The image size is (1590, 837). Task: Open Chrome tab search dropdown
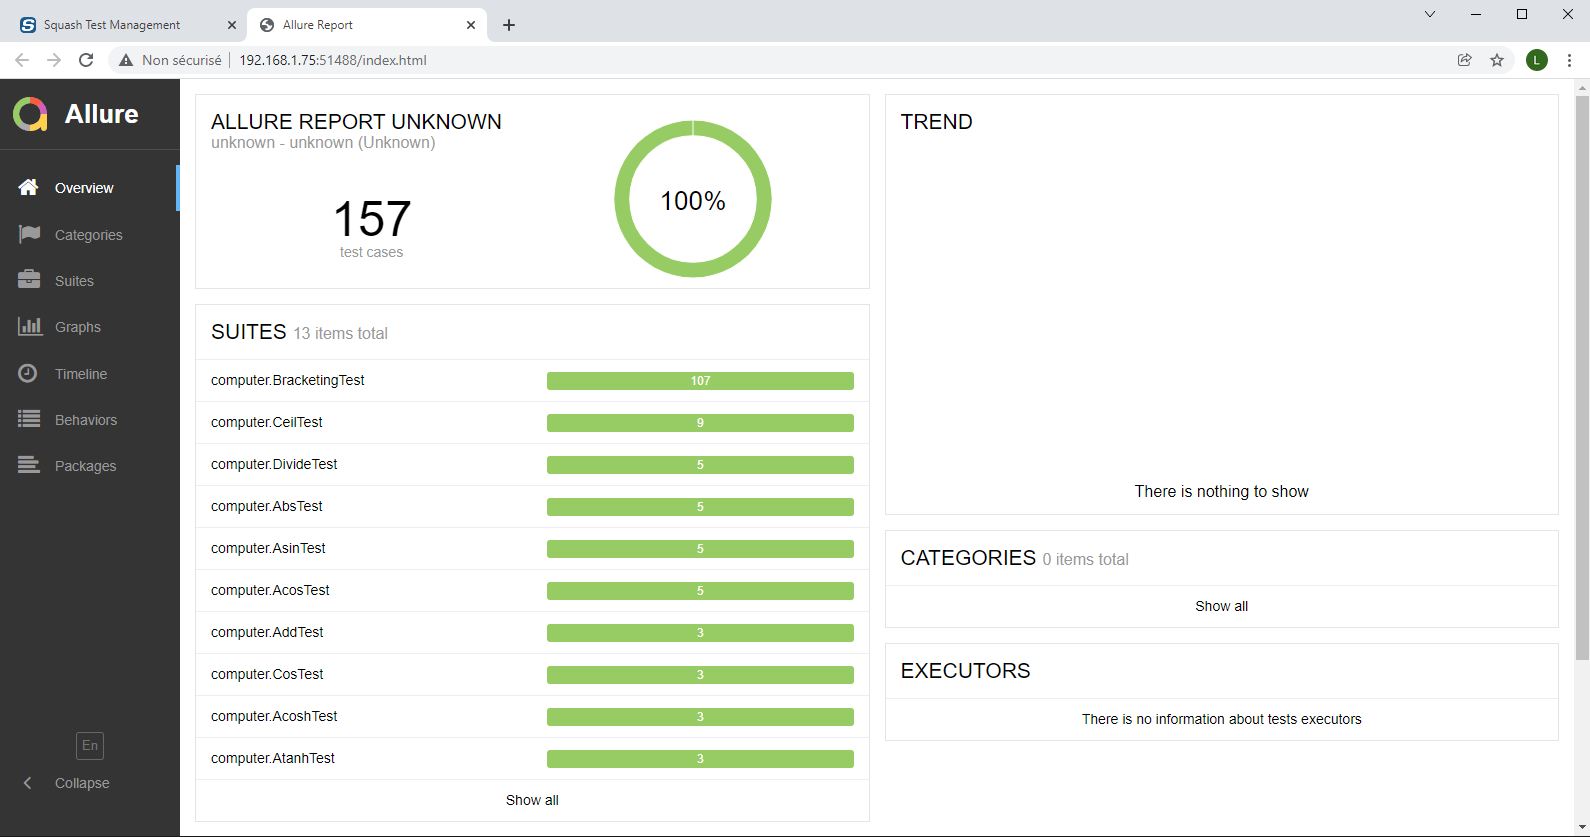(1430, 14)
